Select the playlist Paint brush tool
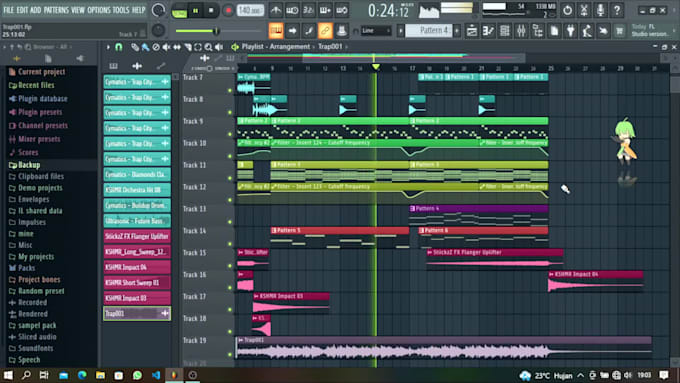680x383 pixels. [x=145, y=47]
